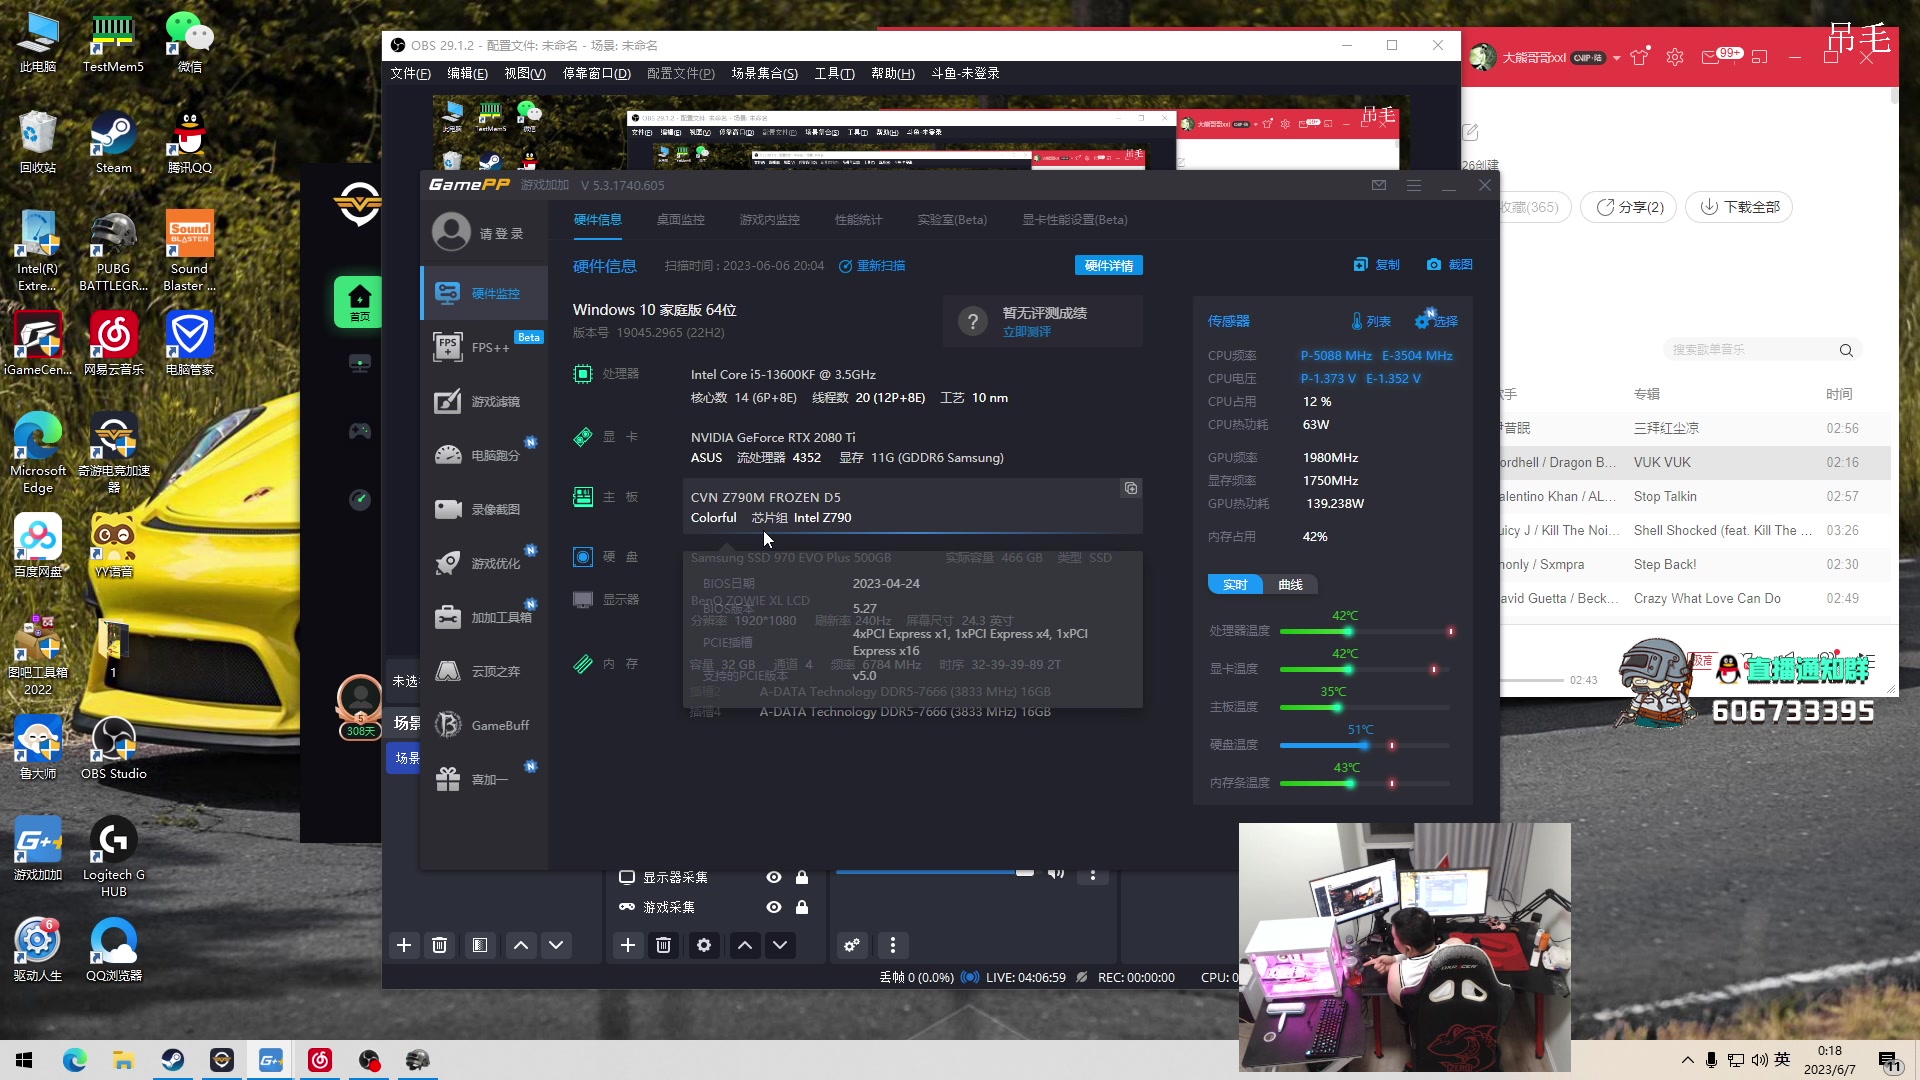Image resolution: width=1920 pixels, height=1080 pixels.
Task: Select the GameBuff icon in sidebar
Action: pos(448,724)
